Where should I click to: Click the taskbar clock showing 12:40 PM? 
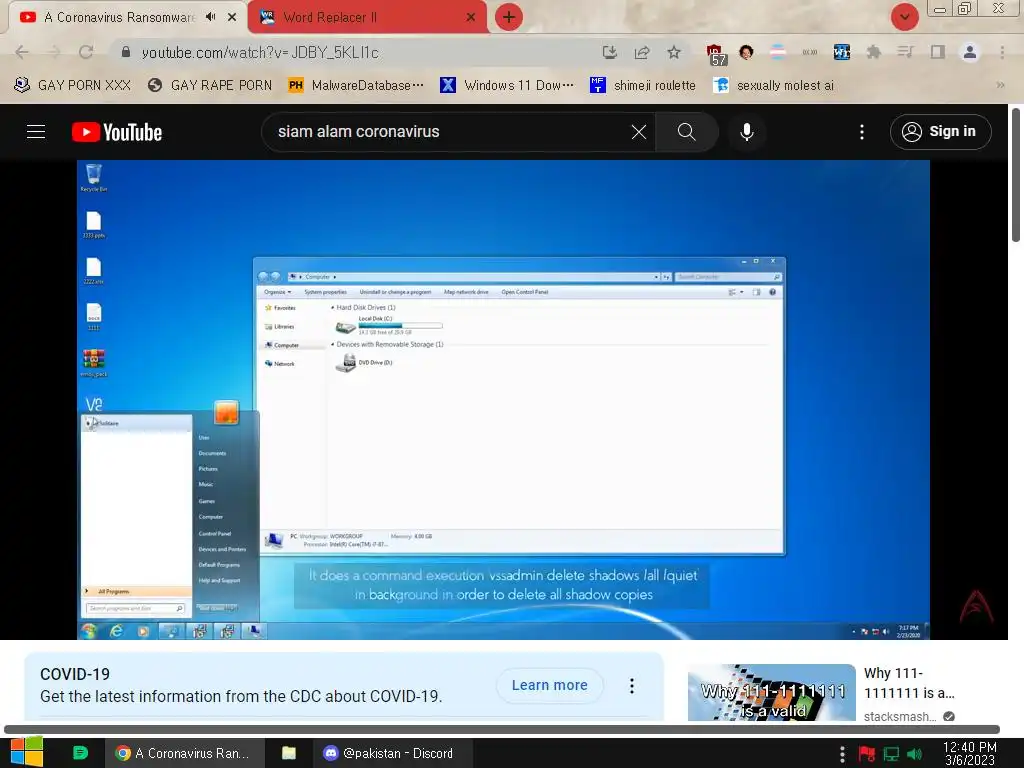click(970, 753)
